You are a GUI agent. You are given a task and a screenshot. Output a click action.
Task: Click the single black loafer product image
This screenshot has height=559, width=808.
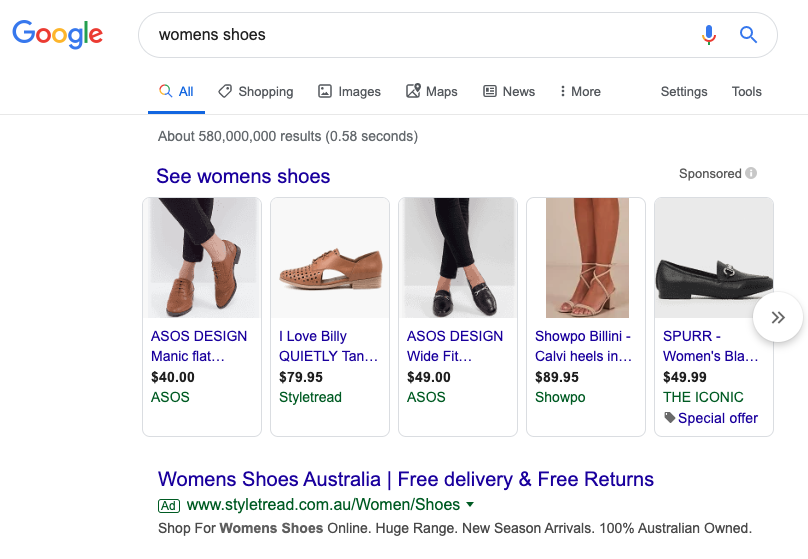point(714,258)
